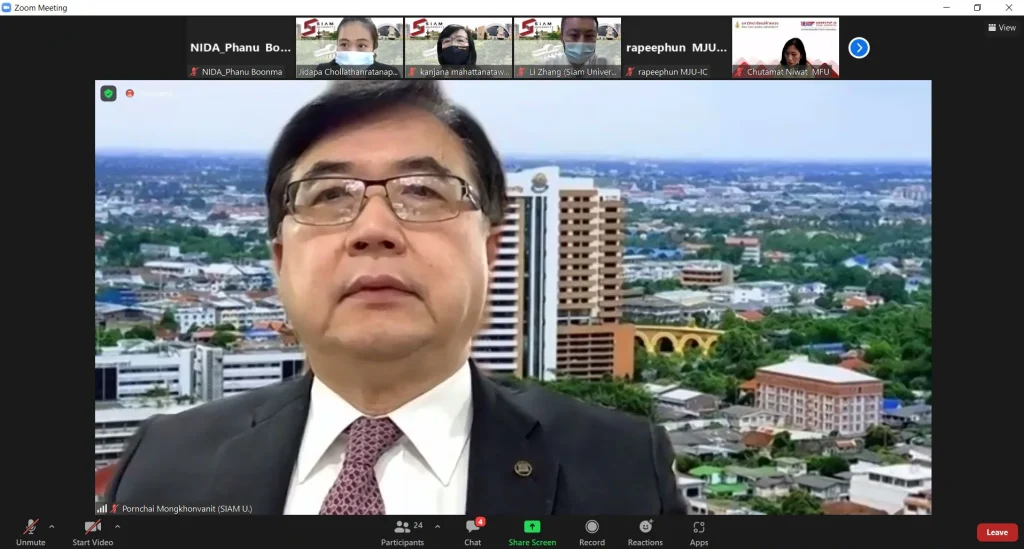Expand participants options caret
1024x549 pixels.
[438, 526]
